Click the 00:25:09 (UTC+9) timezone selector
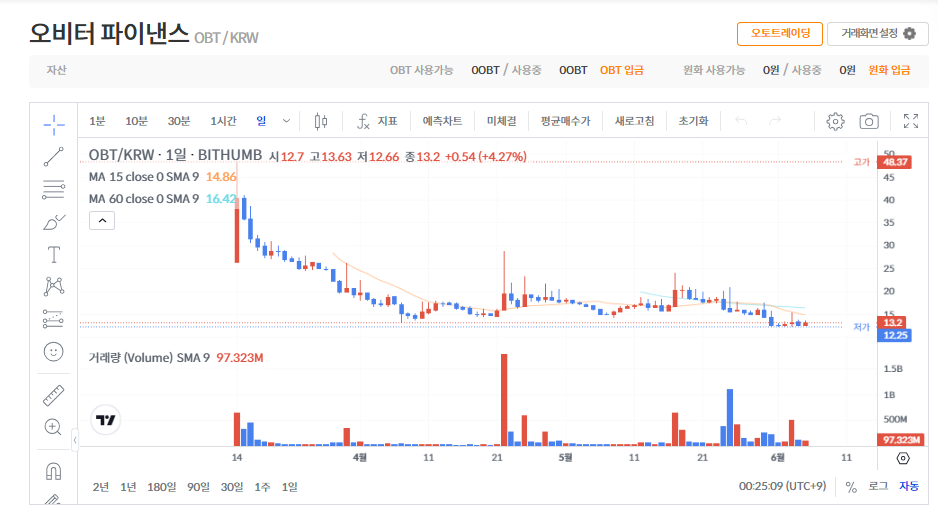 point(782,486)
